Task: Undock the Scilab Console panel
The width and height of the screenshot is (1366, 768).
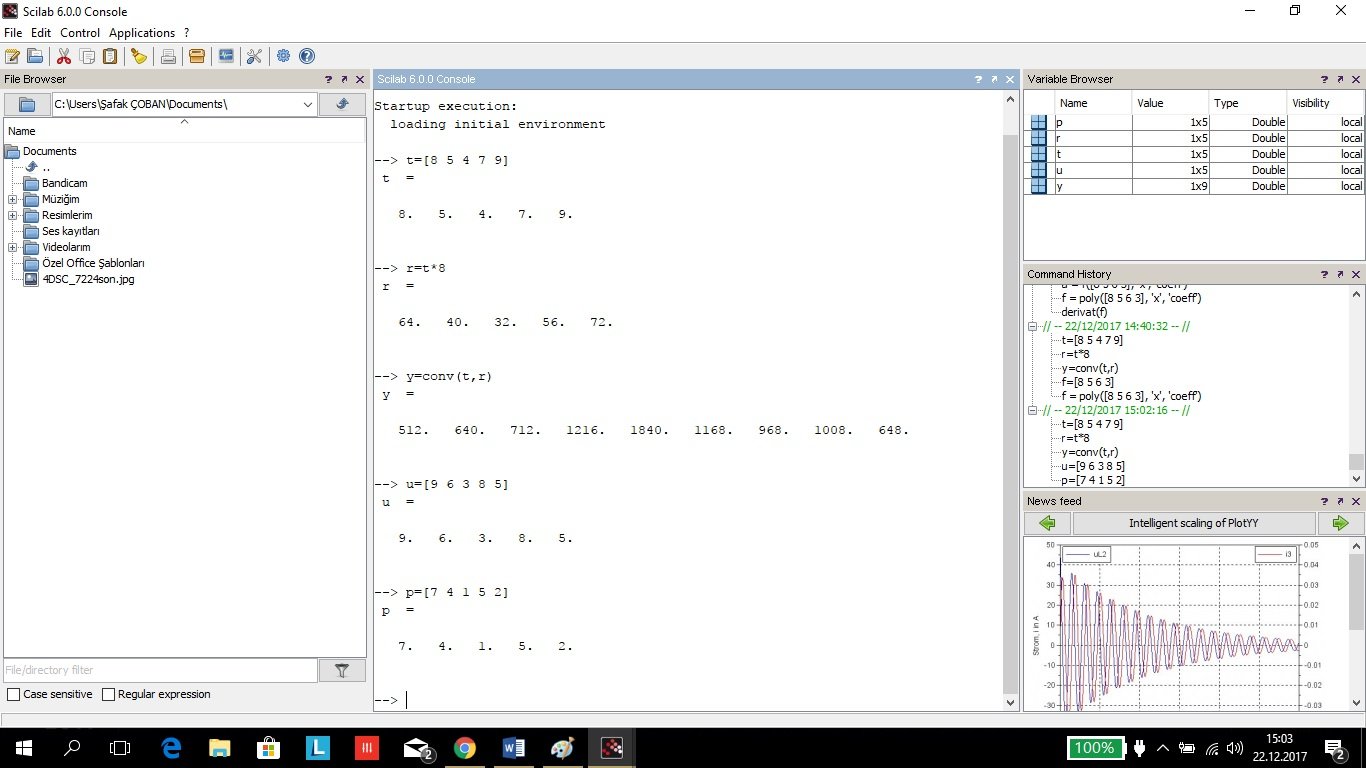Action: pyautogui.click(x=994, y=79)
